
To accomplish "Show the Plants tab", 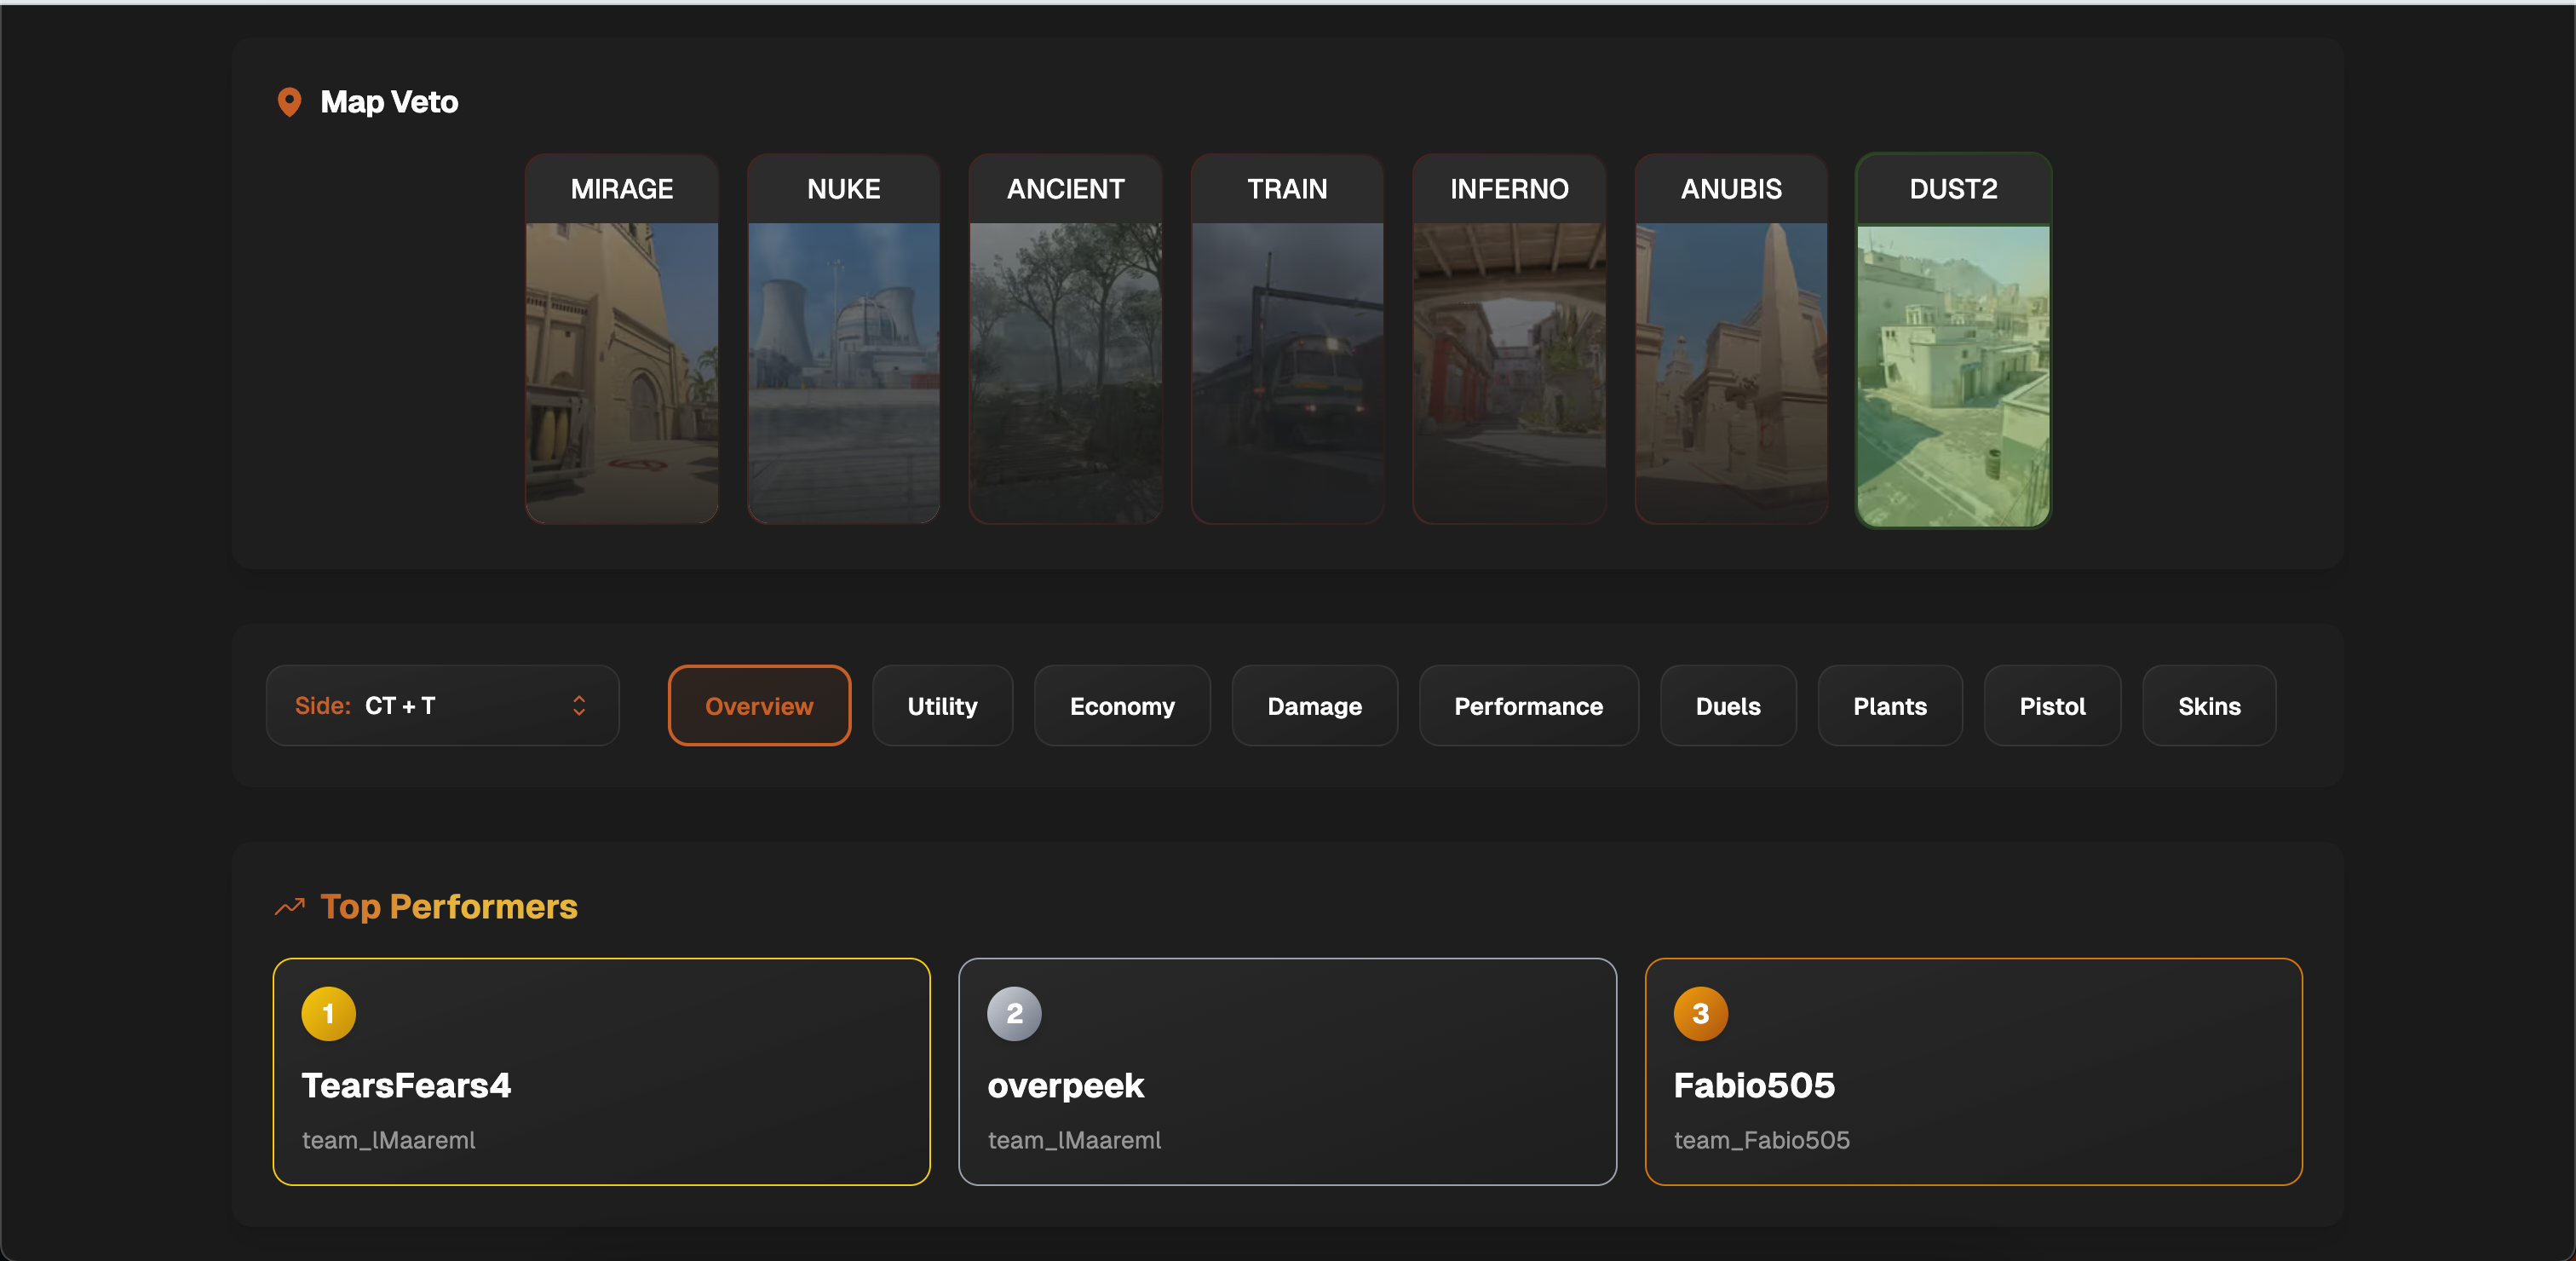I will 1890,705.
